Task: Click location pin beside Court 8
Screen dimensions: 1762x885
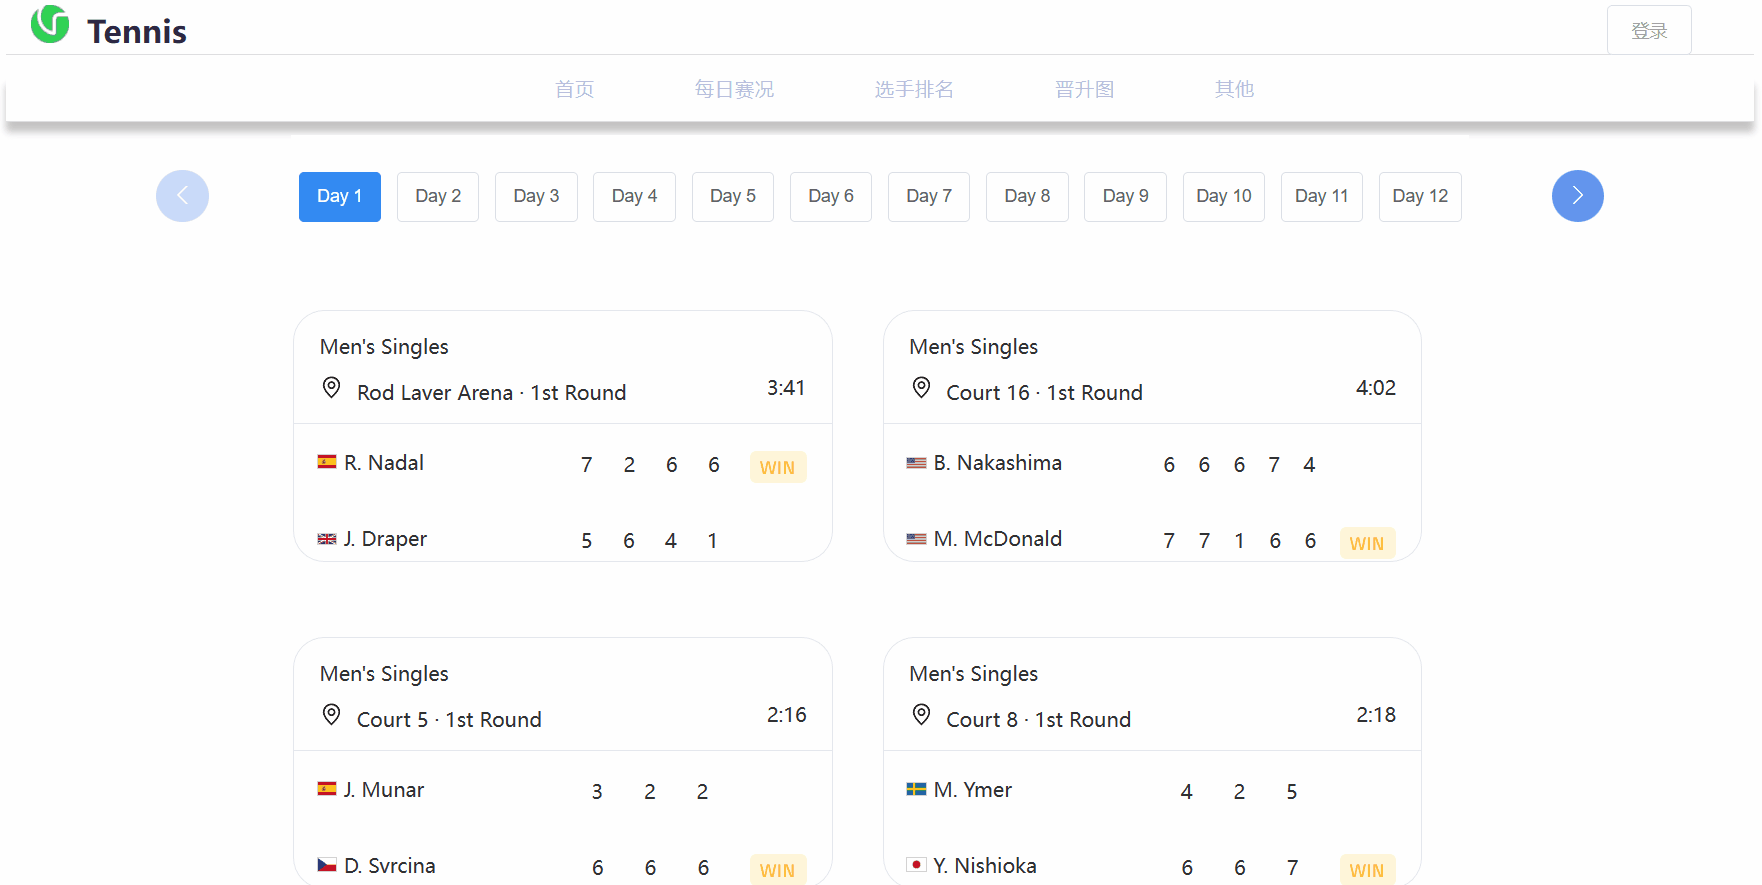Action: coord(921,715)
